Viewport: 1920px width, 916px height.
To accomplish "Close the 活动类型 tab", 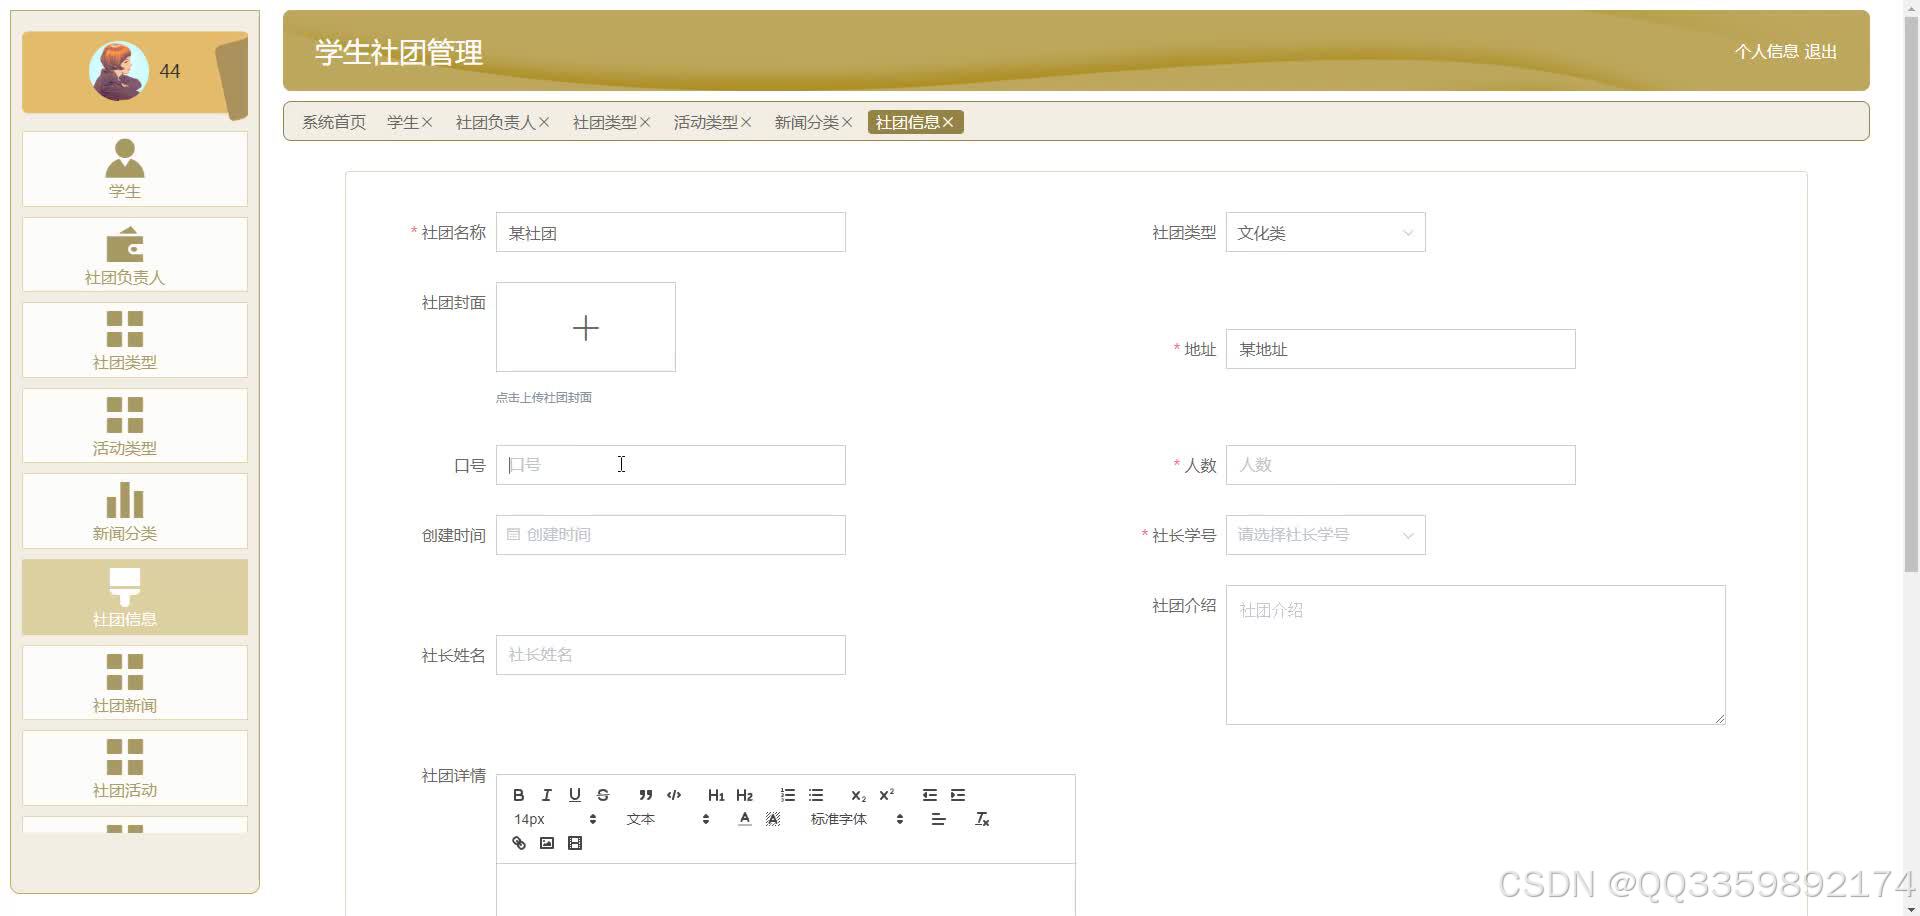I will pyautogui.click(x=746, y=122).
